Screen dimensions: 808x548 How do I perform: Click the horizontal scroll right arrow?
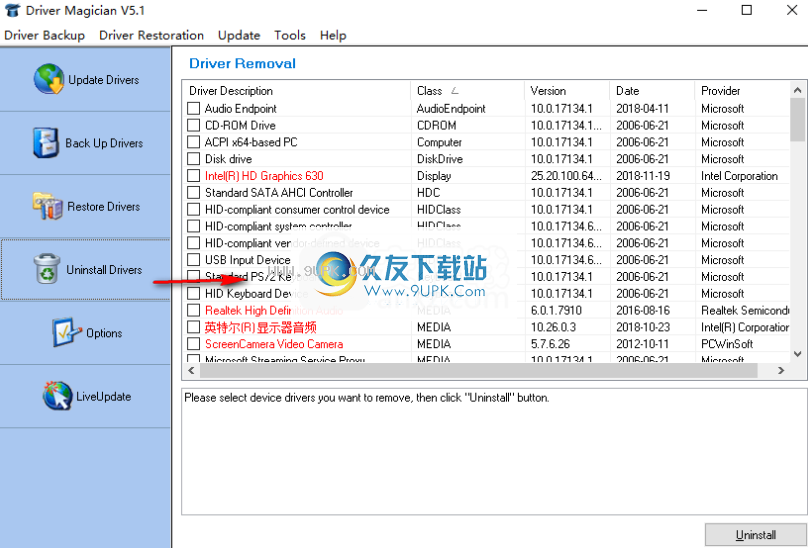[x=781, y=370]
